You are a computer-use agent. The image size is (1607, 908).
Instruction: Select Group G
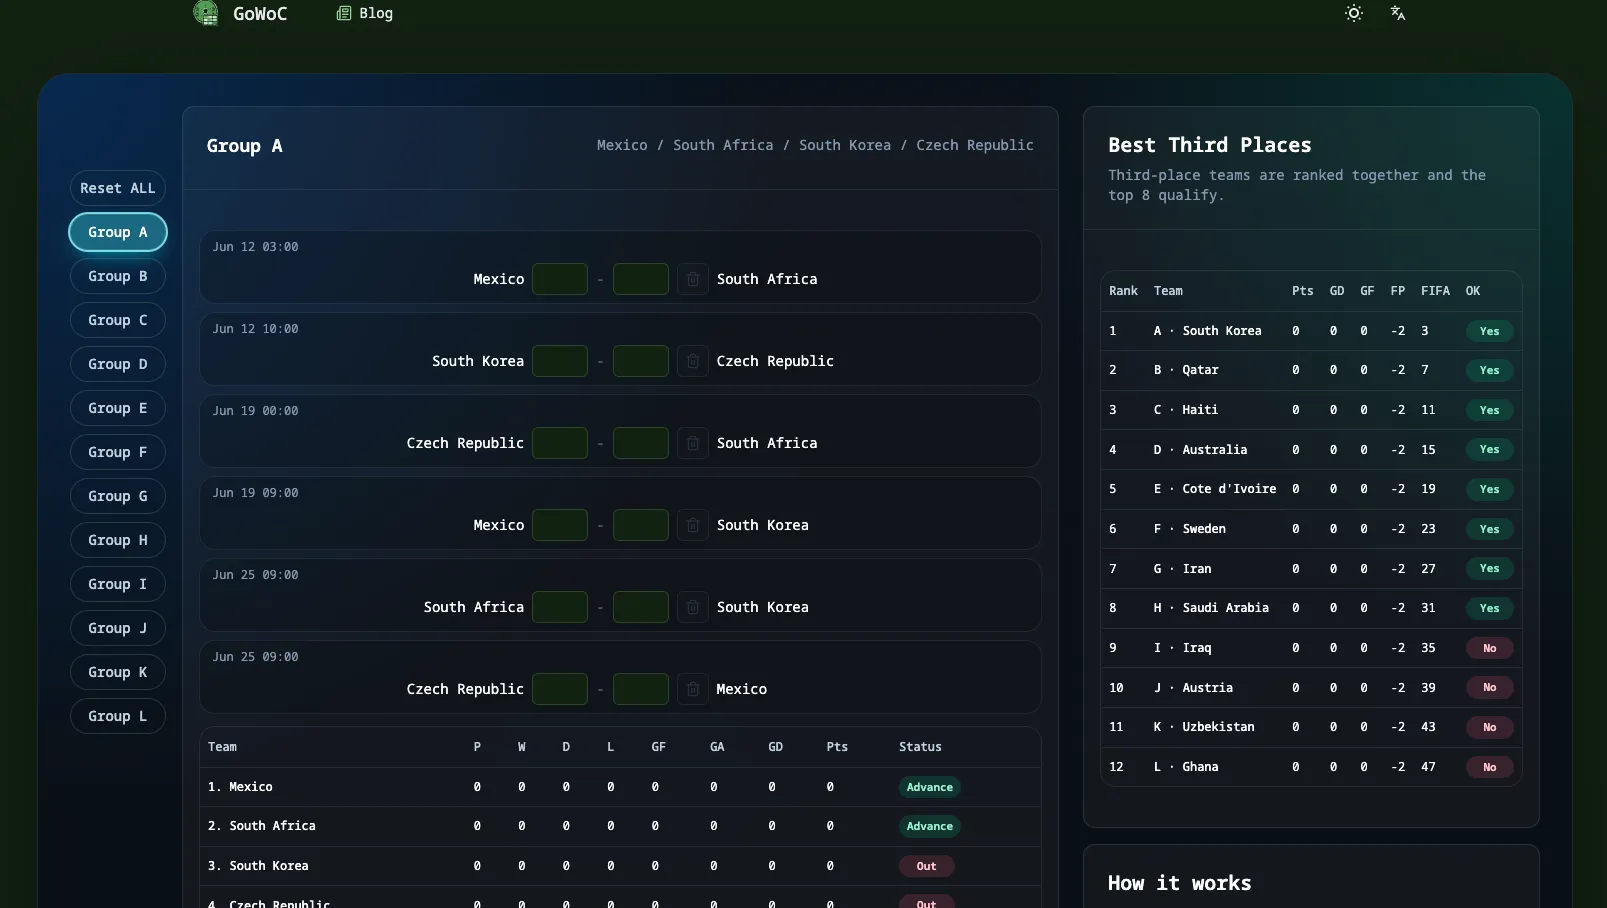pyautogui.click(x=118, y=496)
